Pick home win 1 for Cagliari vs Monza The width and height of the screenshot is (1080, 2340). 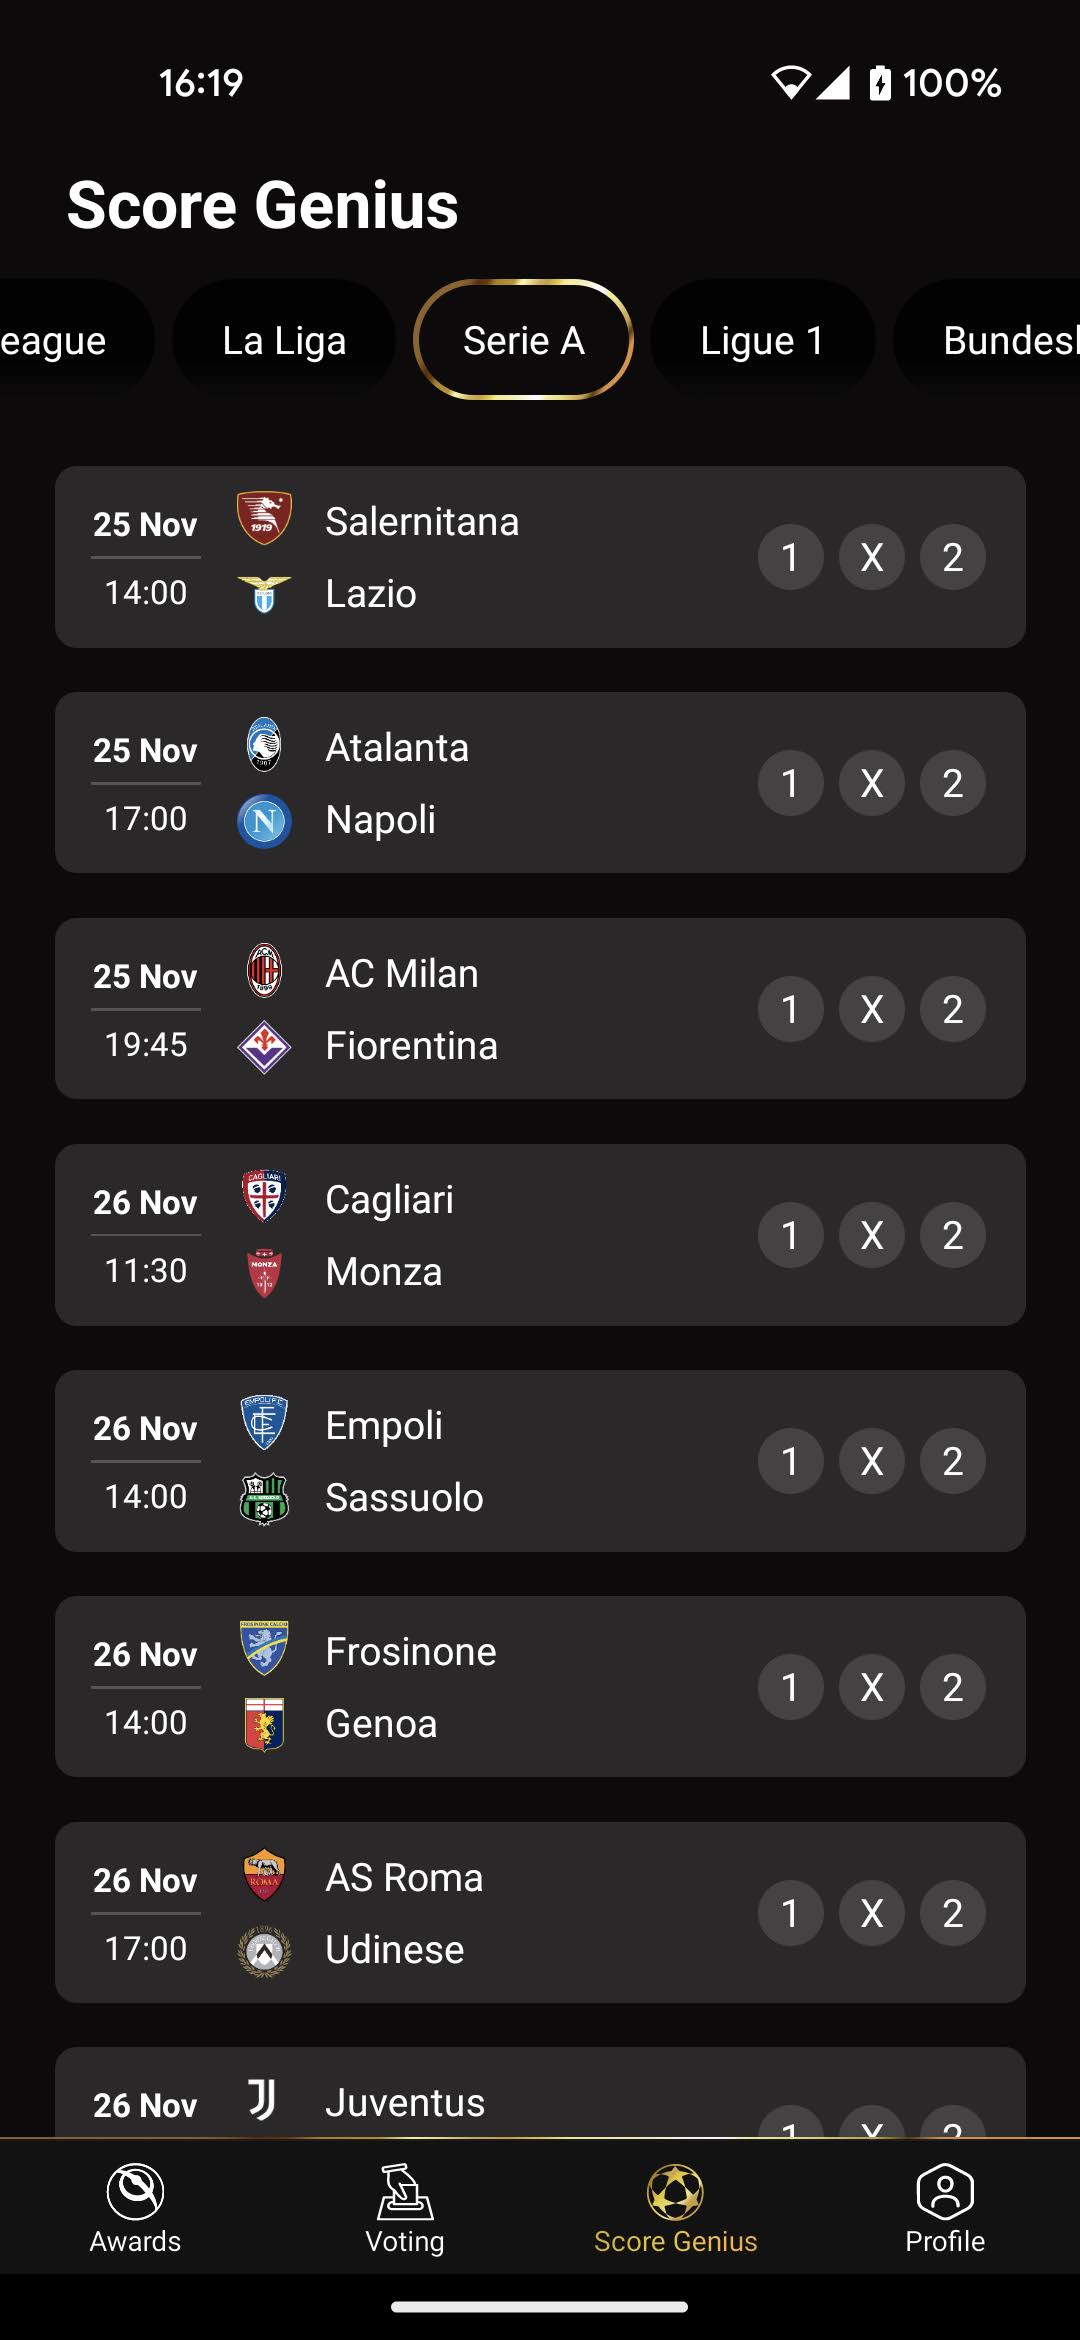[790, 1235]
